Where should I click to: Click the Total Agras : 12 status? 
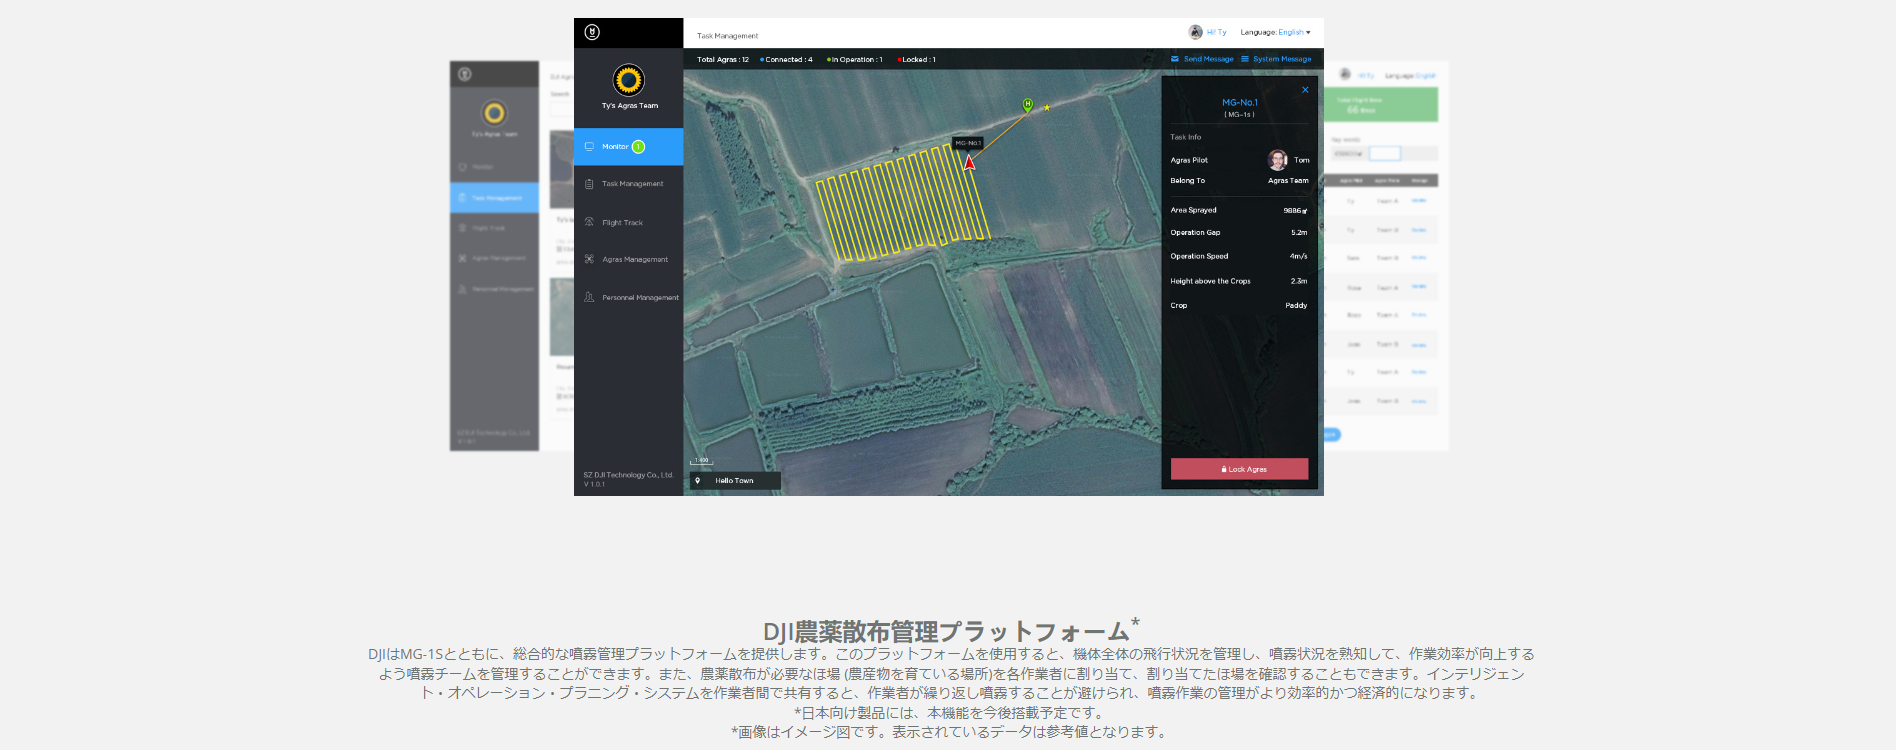tap(723, 59)
